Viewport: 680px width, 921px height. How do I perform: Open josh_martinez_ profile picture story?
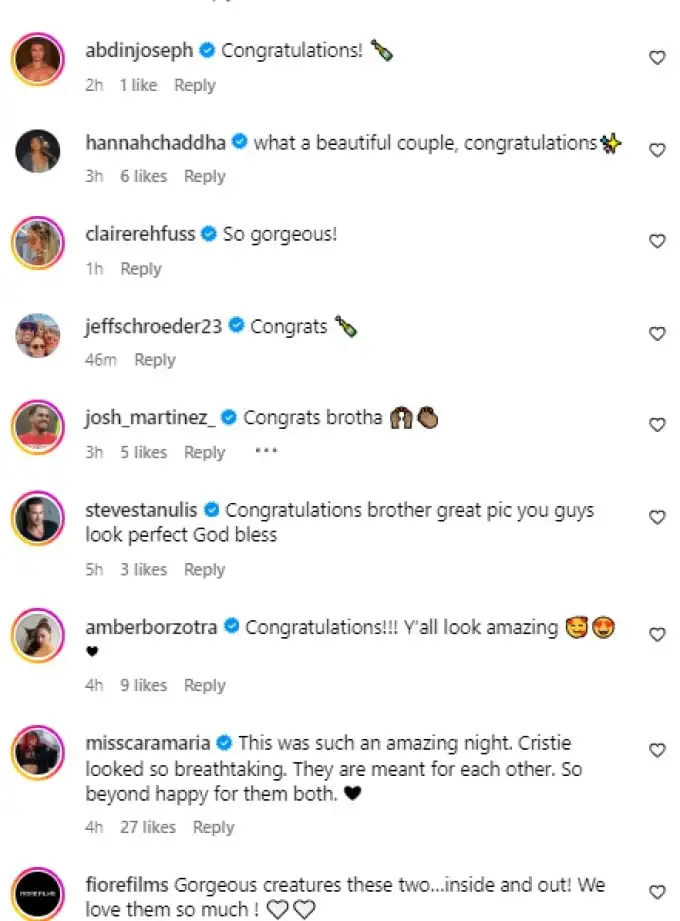tap(38, 426)
